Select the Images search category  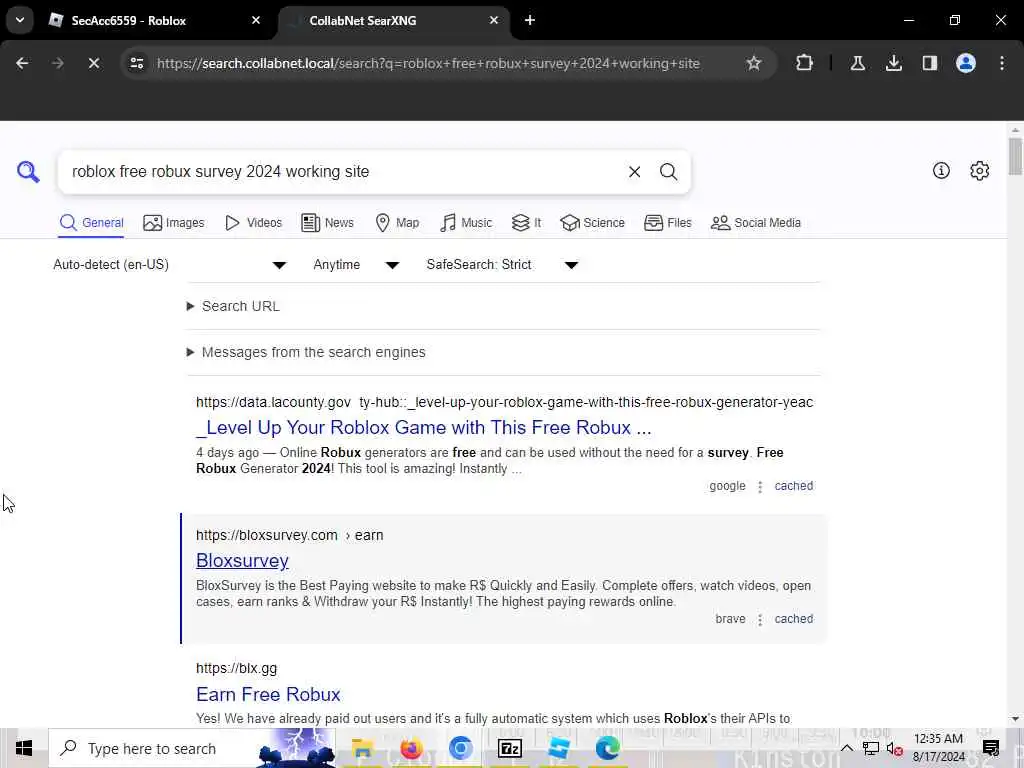point(174,223)
